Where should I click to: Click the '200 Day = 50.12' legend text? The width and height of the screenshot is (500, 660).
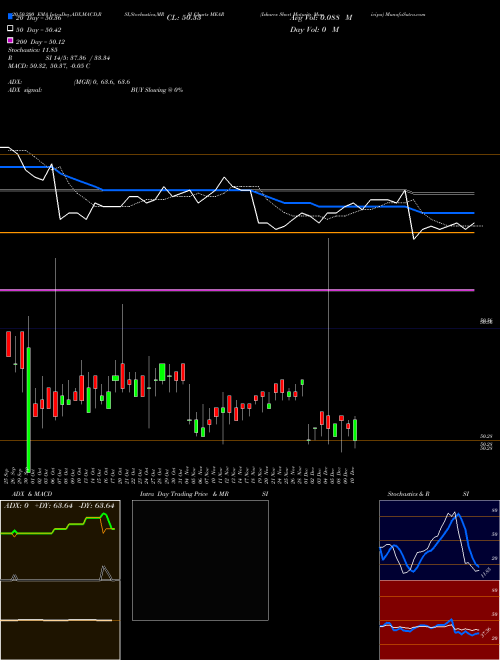coord(40,42)
